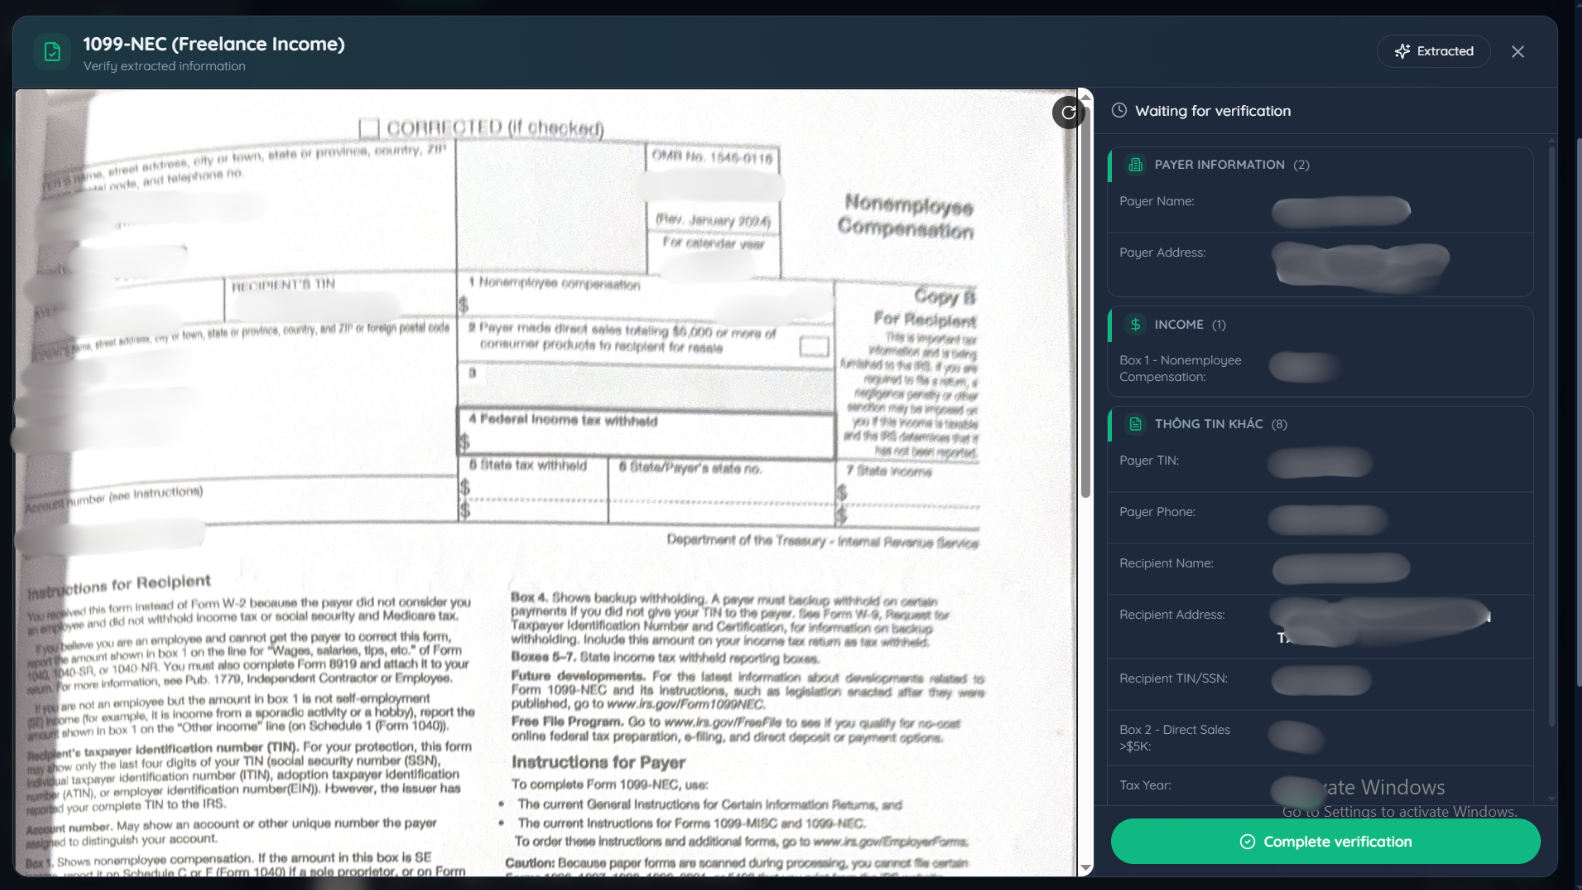The height and width of the screenshot is (890, 1582).
Task: Edit the Tax Year field value
Action: [1297, 790]
